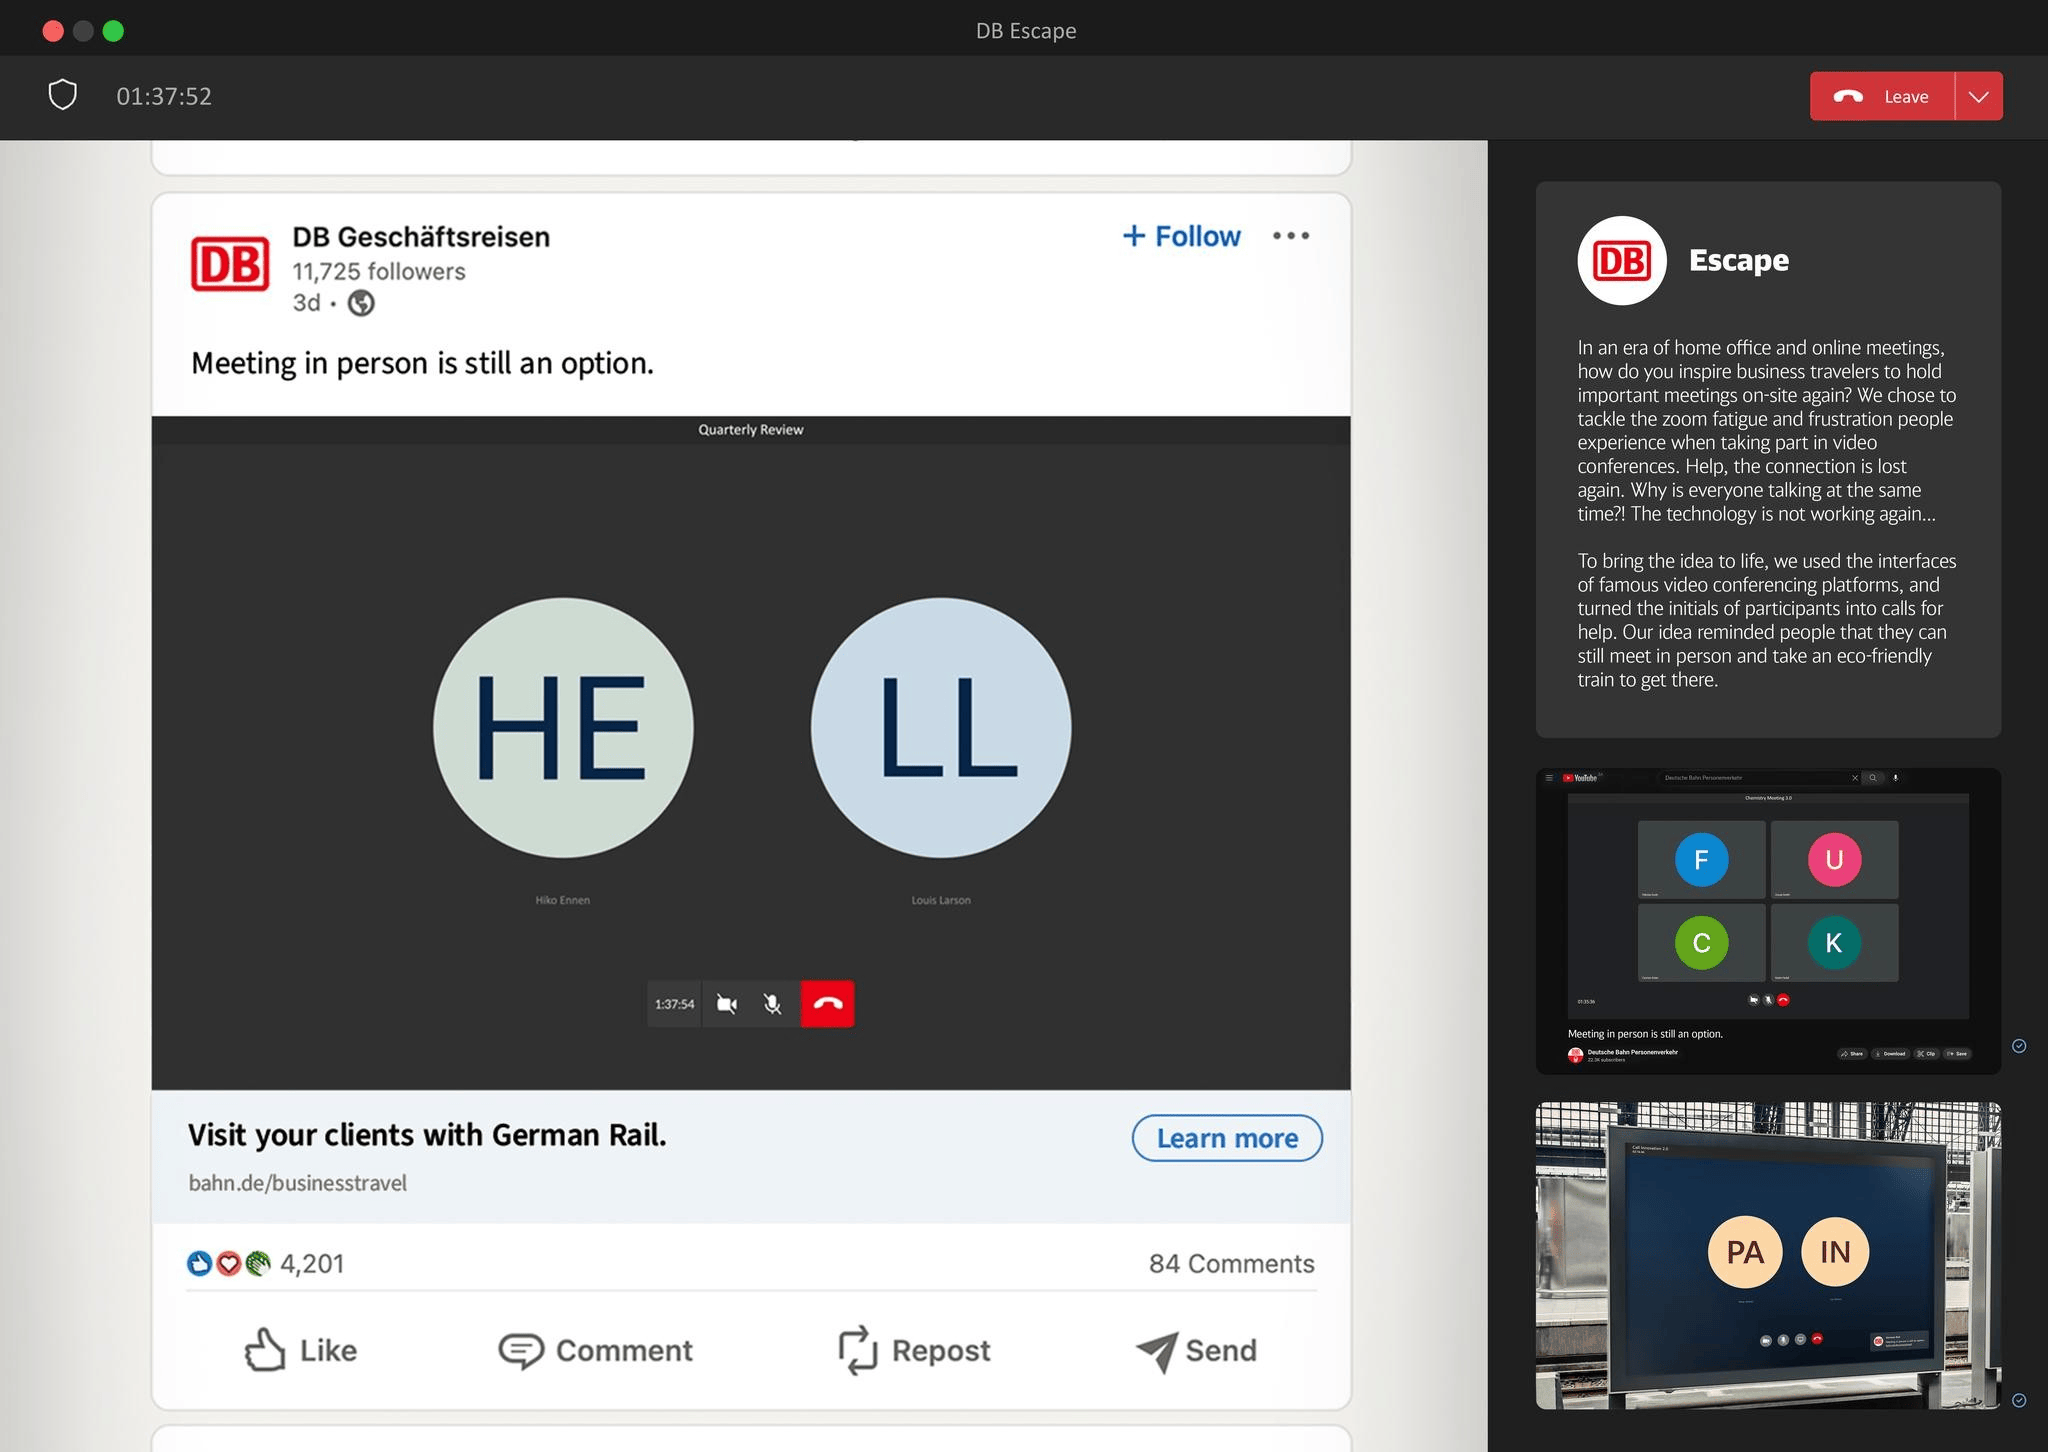This screenshot has height=1452, width=2048.
Task: Click the DB logo on the Geschäftsreisen post
Action: [230, 264]
